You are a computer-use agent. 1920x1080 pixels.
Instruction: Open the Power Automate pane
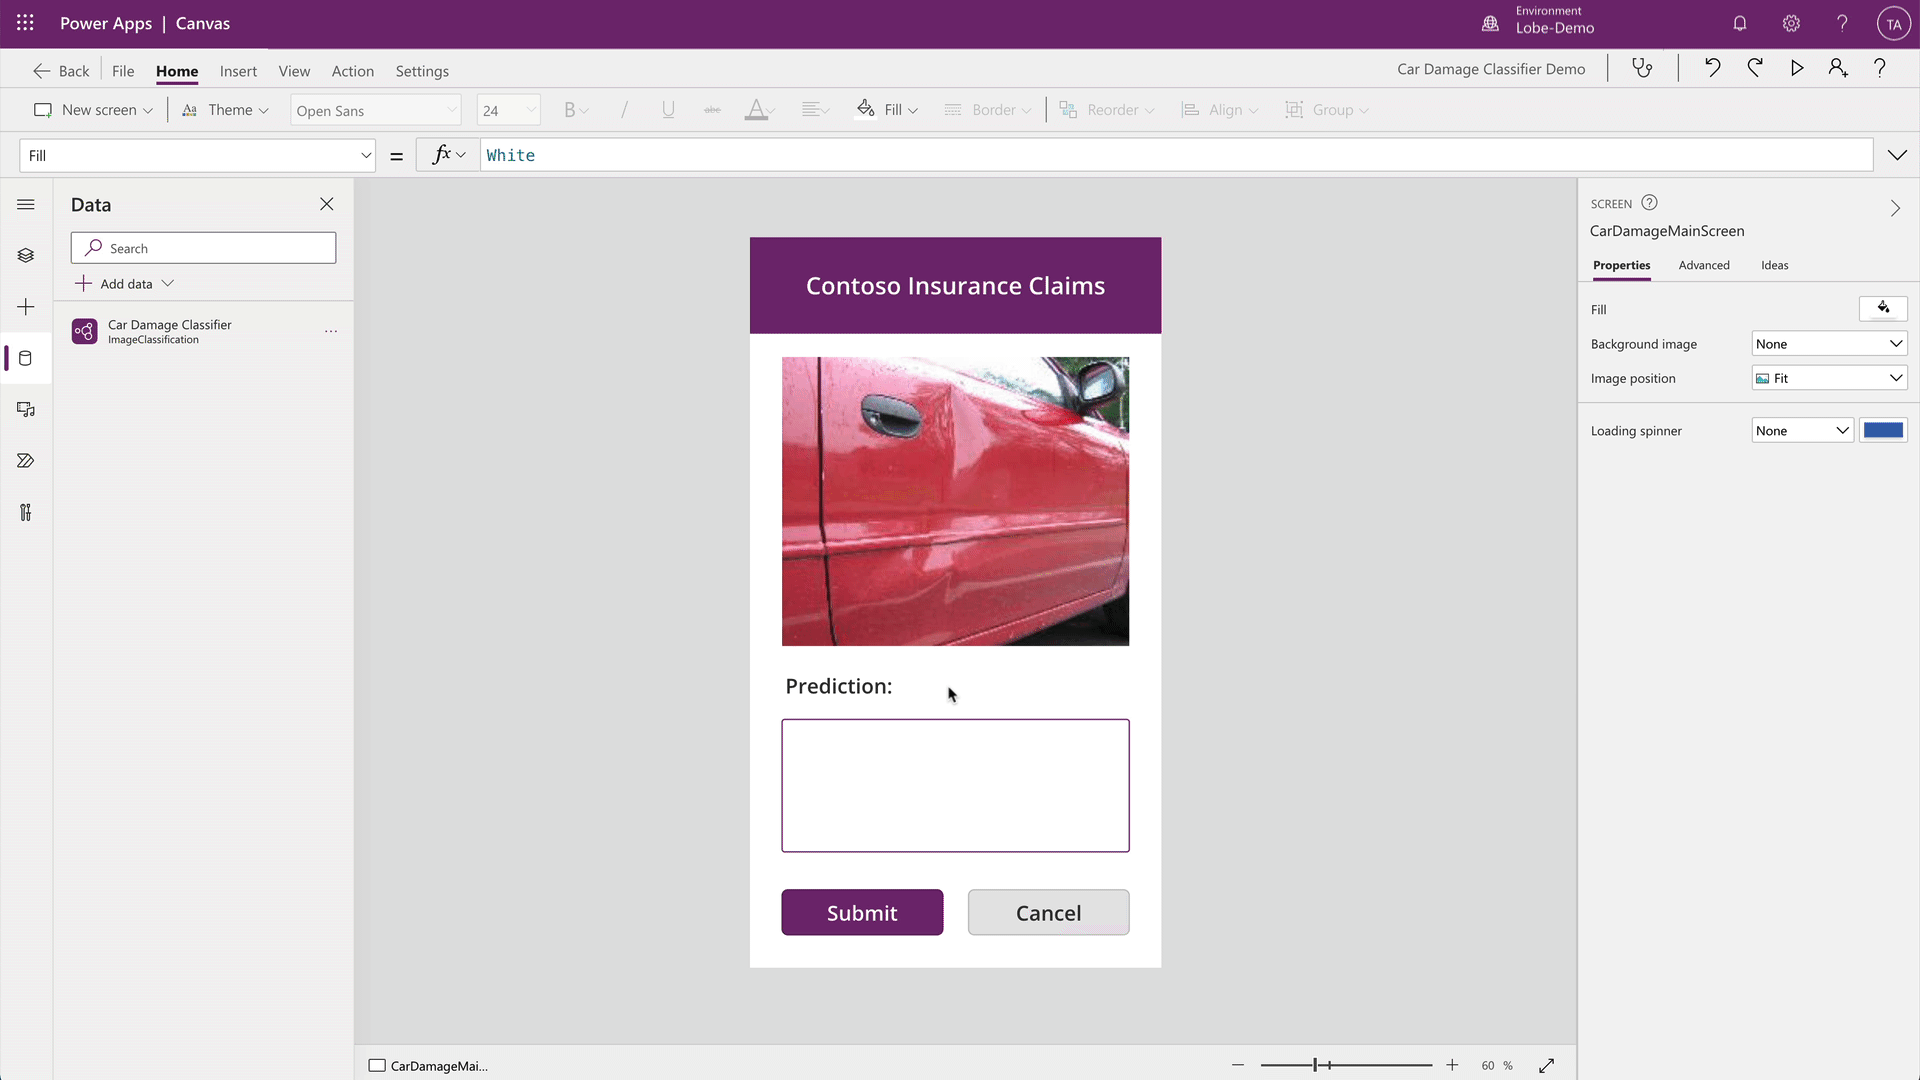pyautogui.click(x=26, y=460)
